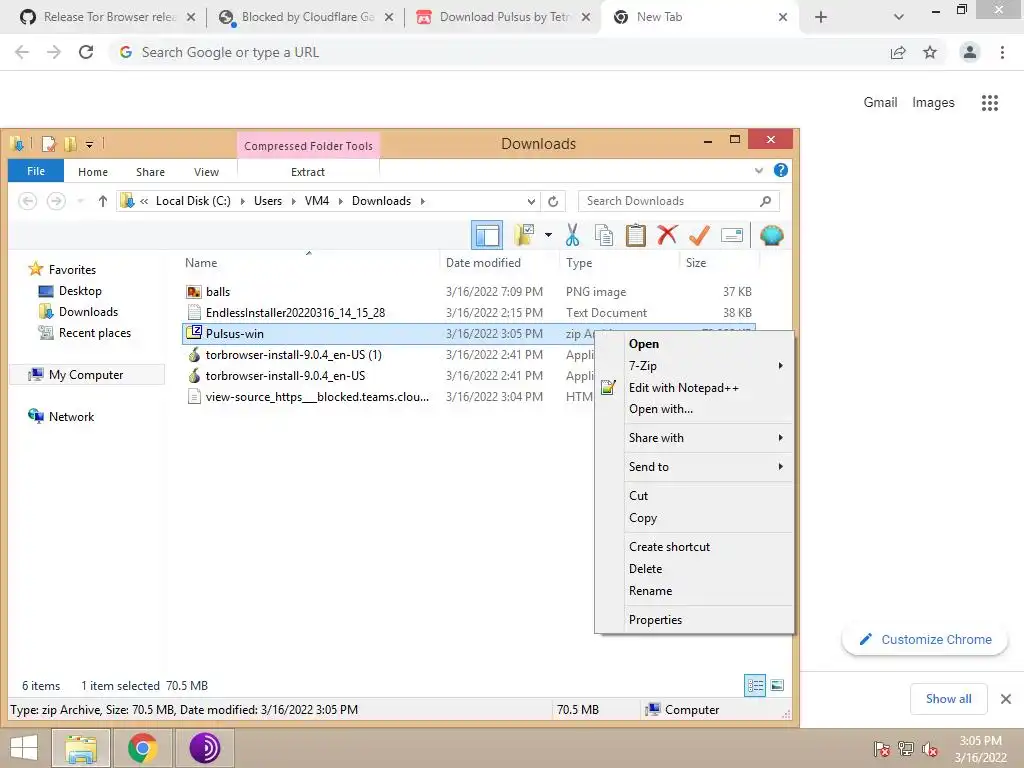Expand the 7-Zip submenu
Image resolution: width=1024 pixels, height=768 pixels.
coord(694,366)
